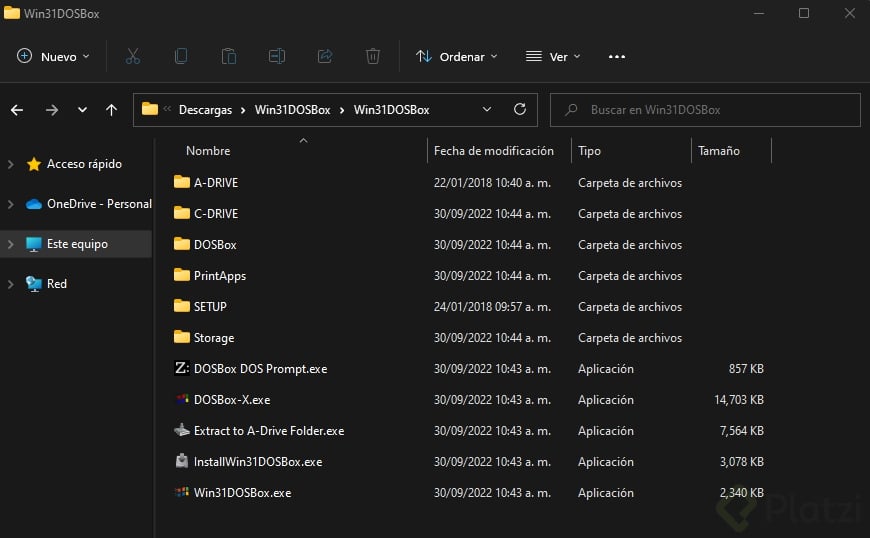
Task: Click Descargas in the breadcrumb path
Action: 205,110
